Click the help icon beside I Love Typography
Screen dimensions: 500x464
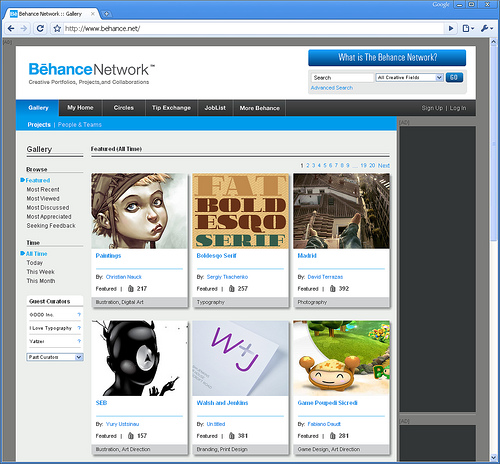pyautogui.click(x=79, y=328)
